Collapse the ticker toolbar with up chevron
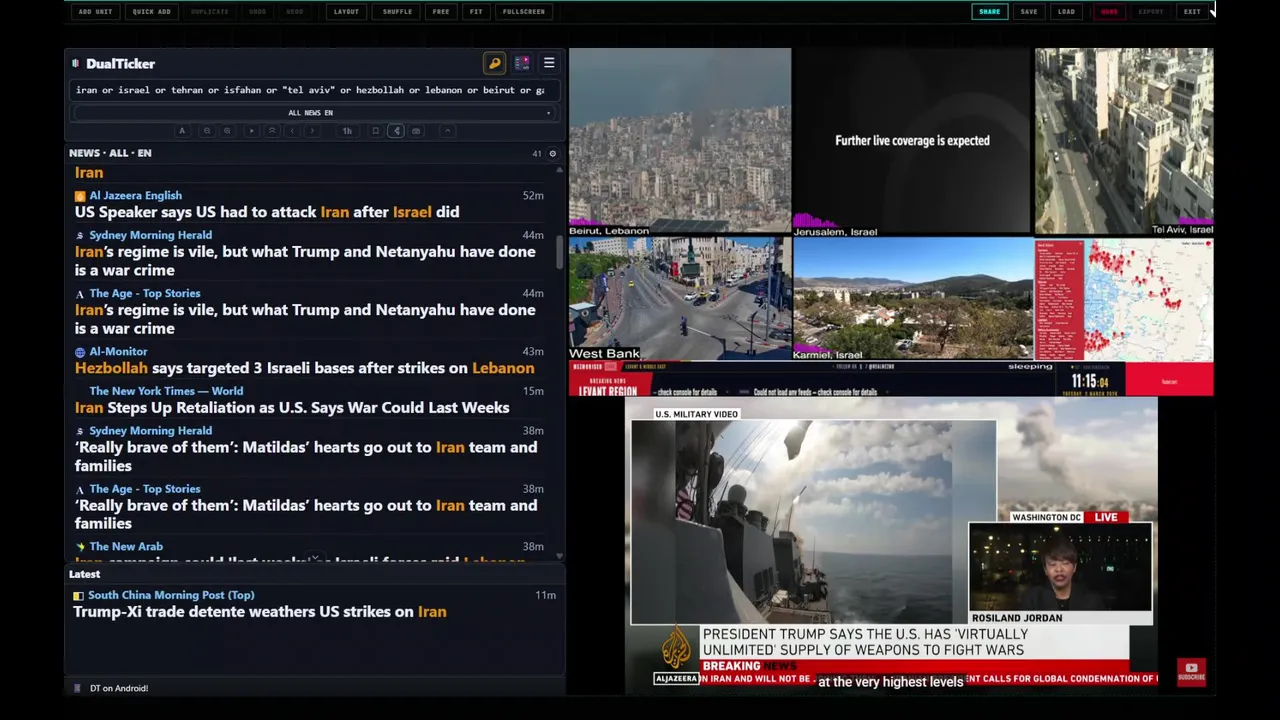Screen dimensions: 1280x720 (448, 131)
